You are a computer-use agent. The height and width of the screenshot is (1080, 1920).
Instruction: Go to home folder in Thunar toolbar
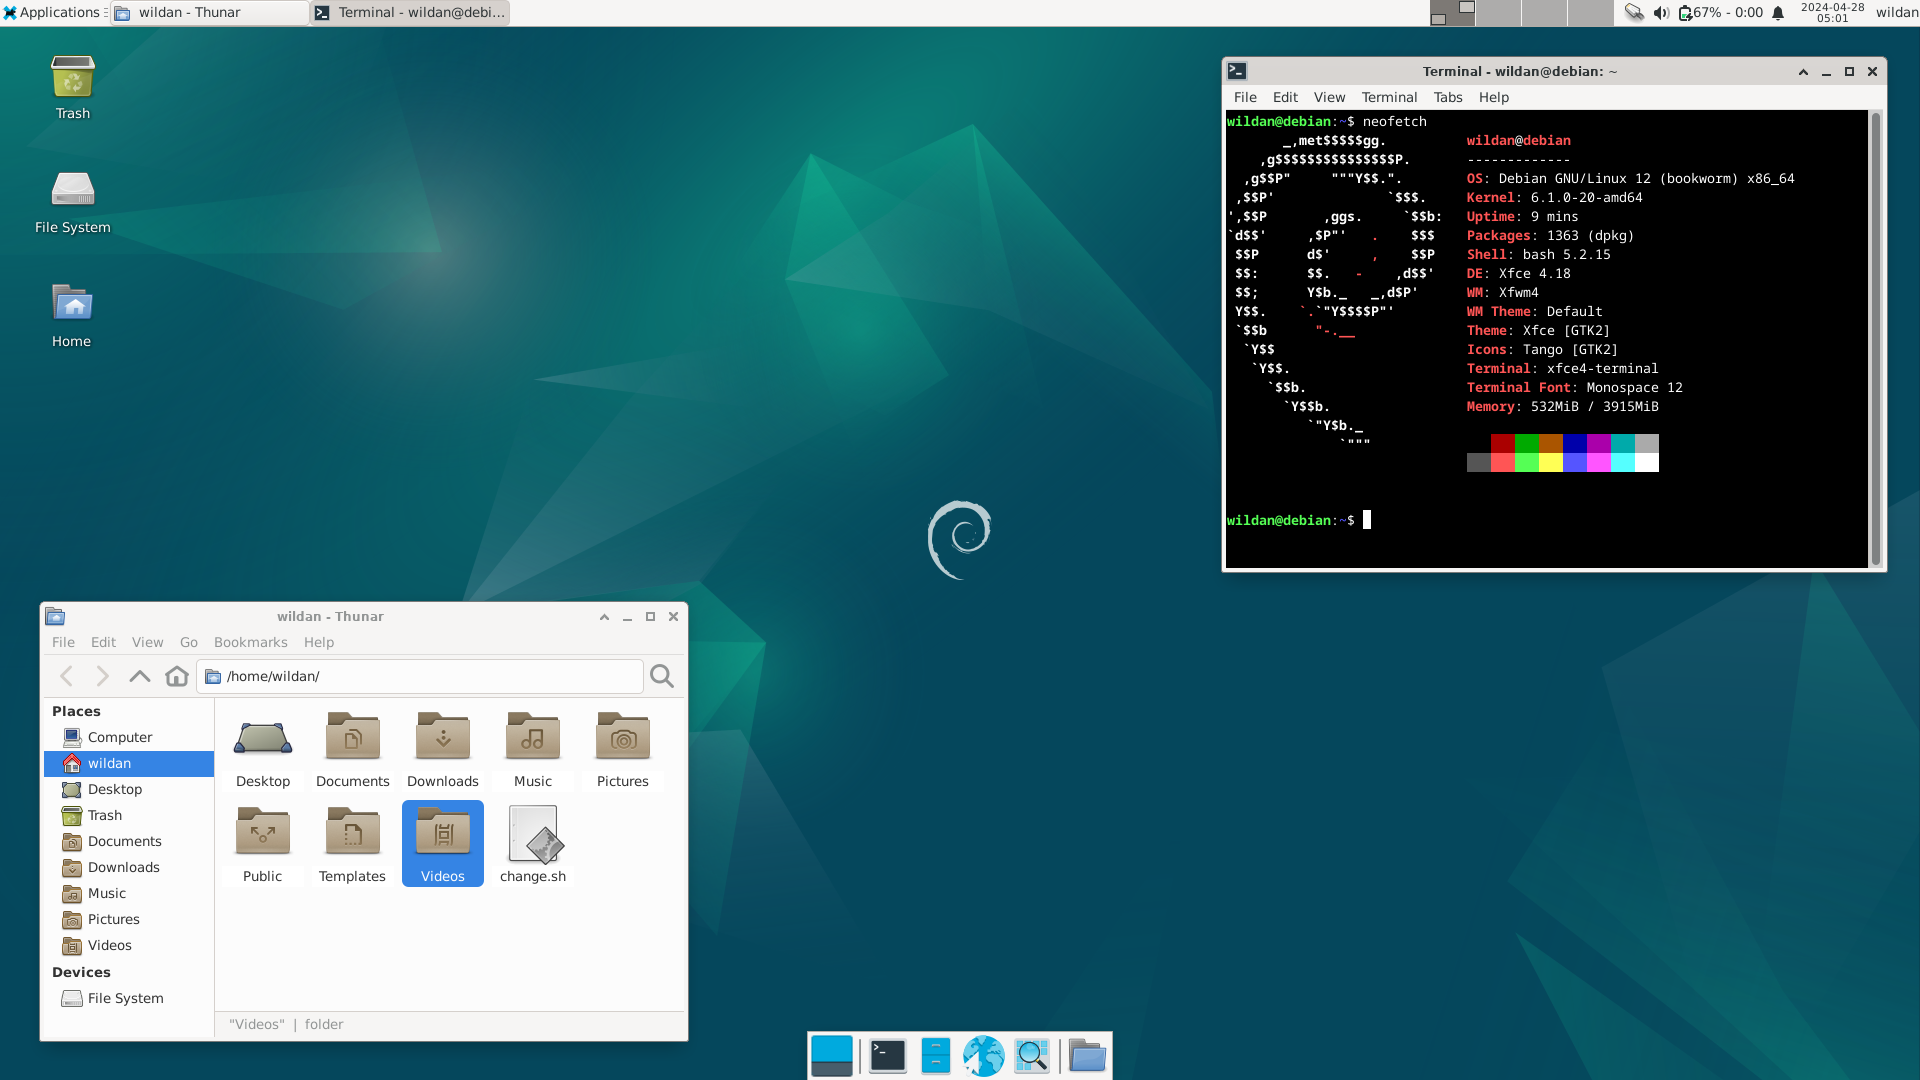point(177,676)
